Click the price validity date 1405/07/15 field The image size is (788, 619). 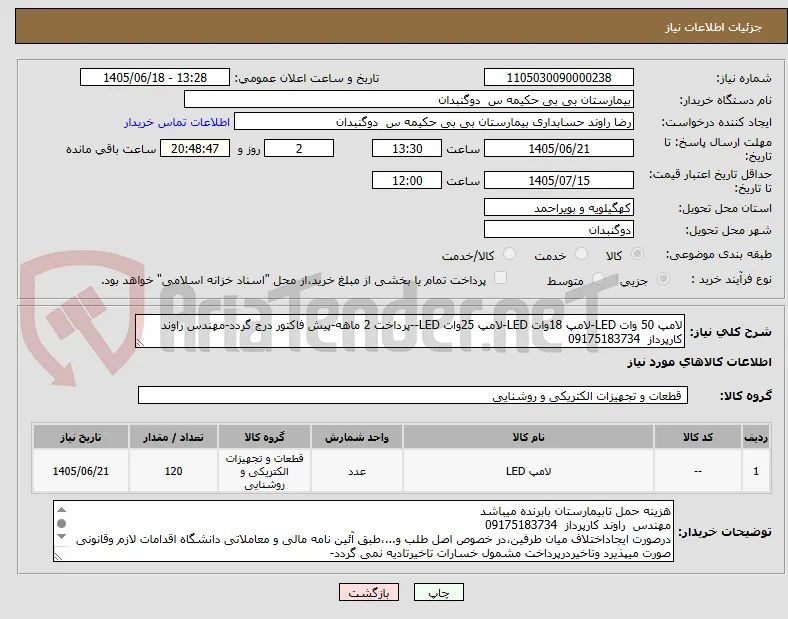(x=558, y=180)
